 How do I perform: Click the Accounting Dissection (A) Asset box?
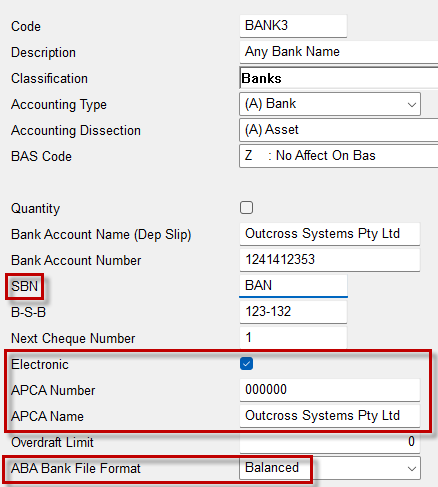pyautogui.click(x=339, y=130)
